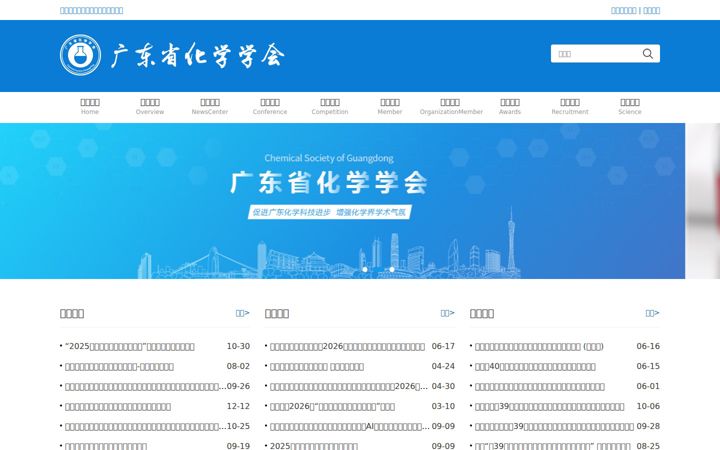Open the notice dated 04-24

click(x=317, y=366)
